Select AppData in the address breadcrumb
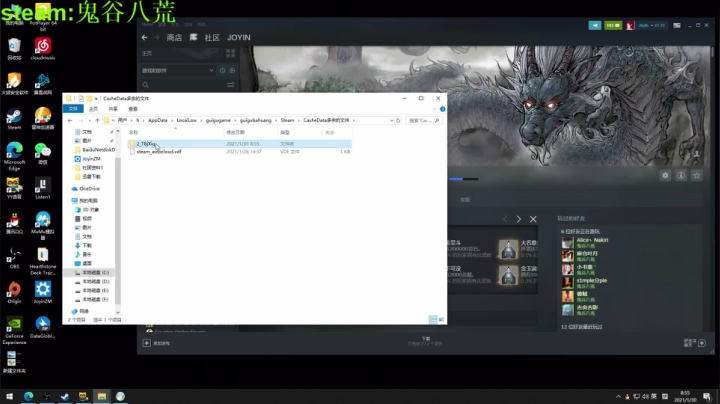The height and width of the screenshot is (404, 720). tap(158, 120)
